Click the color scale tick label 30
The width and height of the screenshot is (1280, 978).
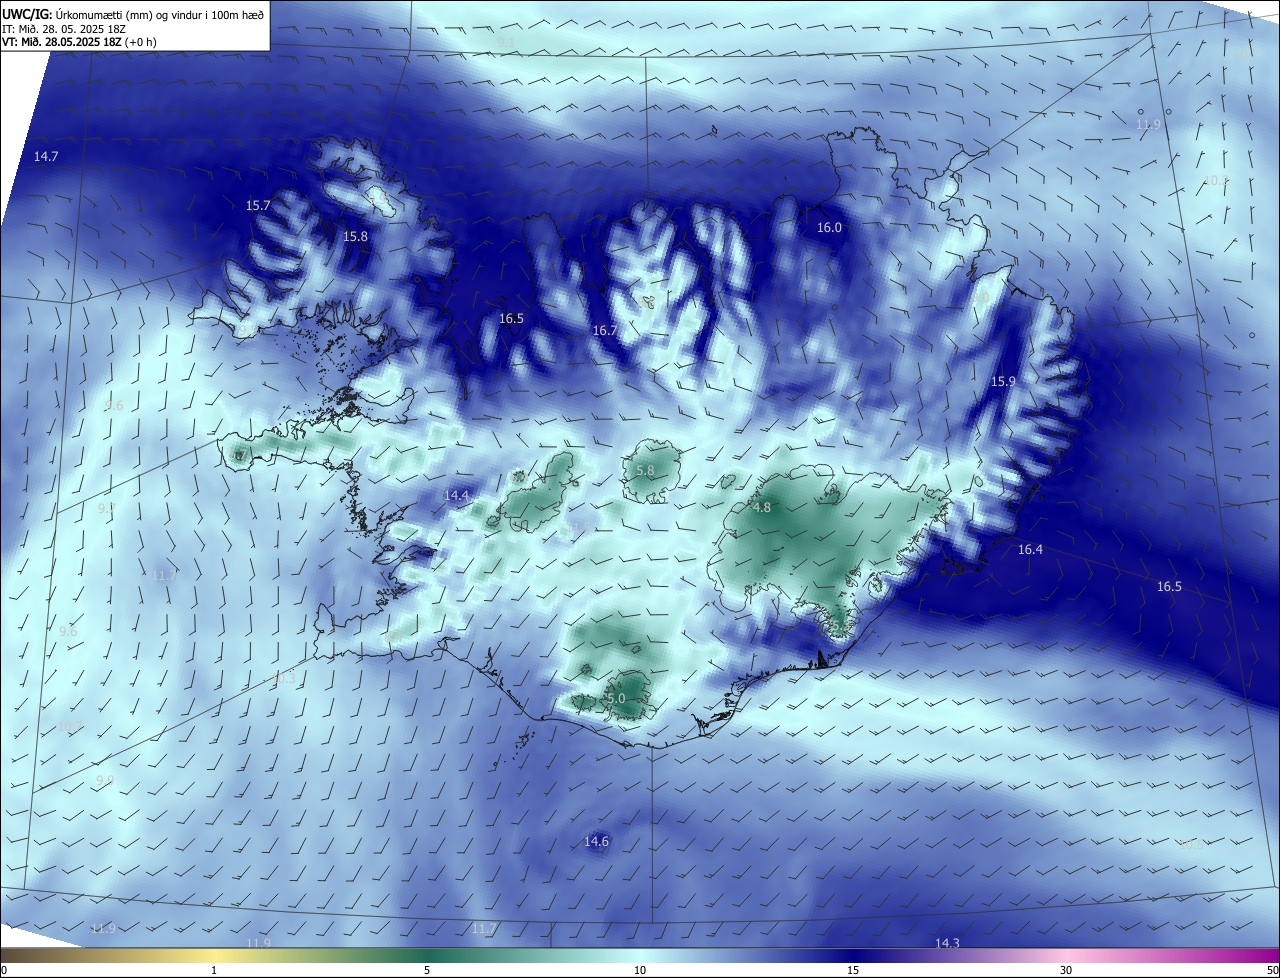tap(1066, 970)
